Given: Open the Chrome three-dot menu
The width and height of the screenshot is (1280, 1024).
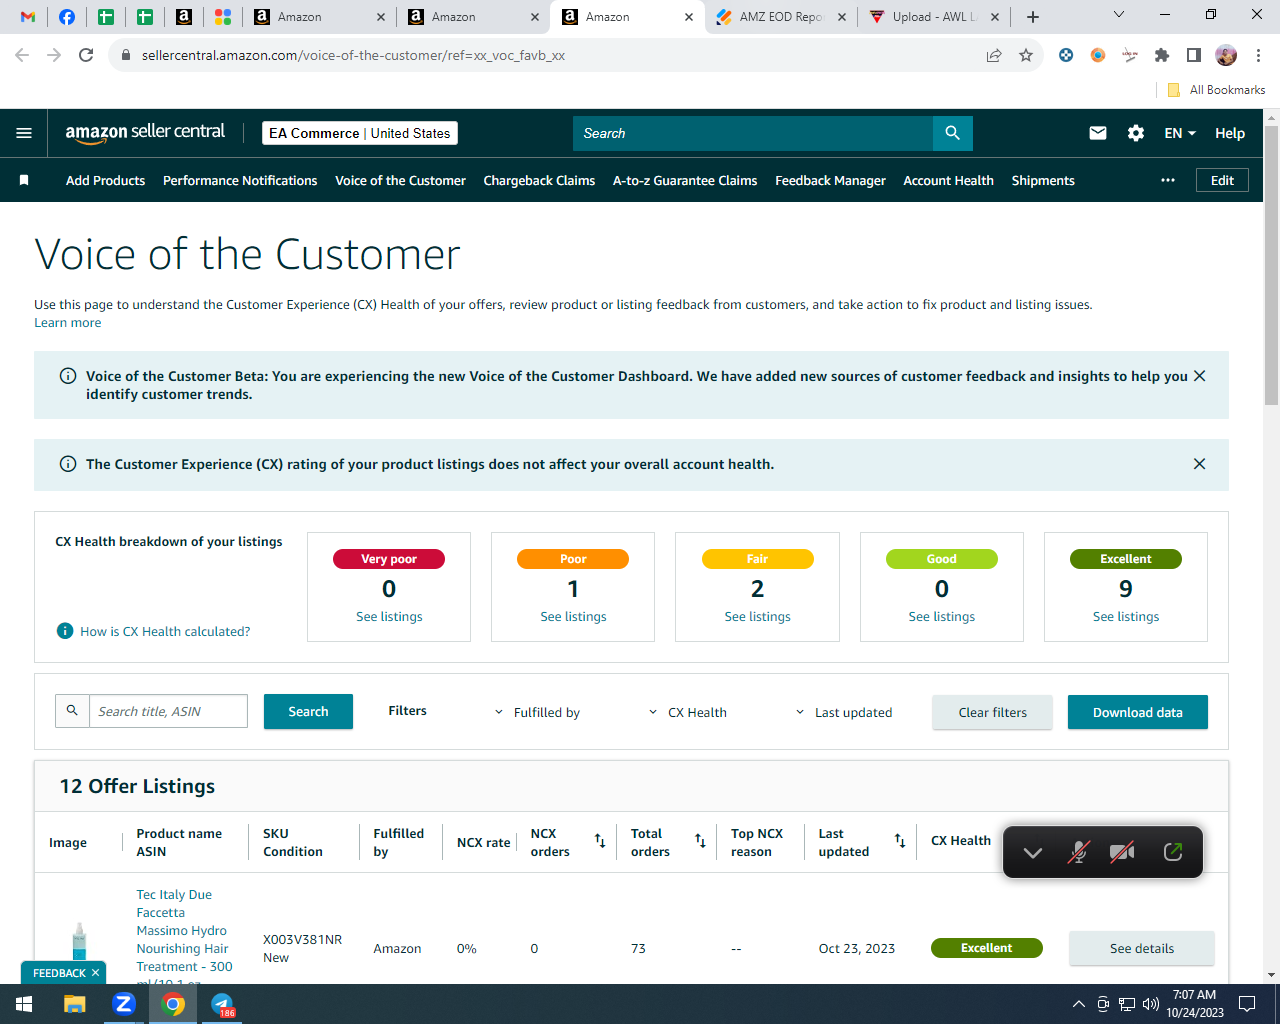Looking at the screenshot, I should click(1259, 55).
